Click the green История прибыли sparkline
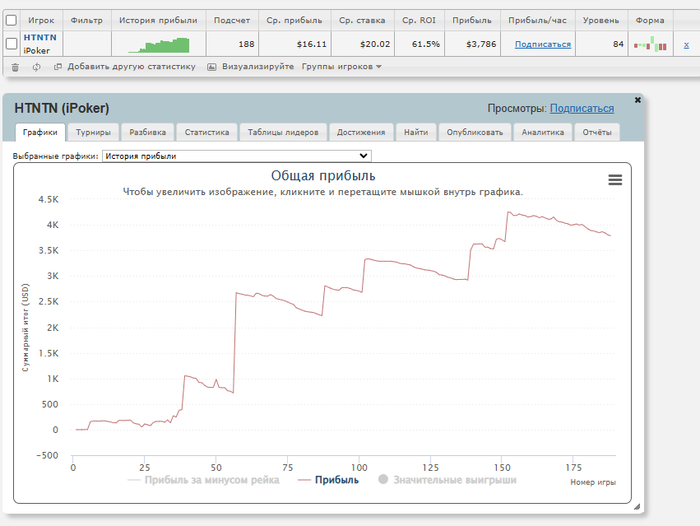Viewport: 700px width, 526px height. point(159,45)
